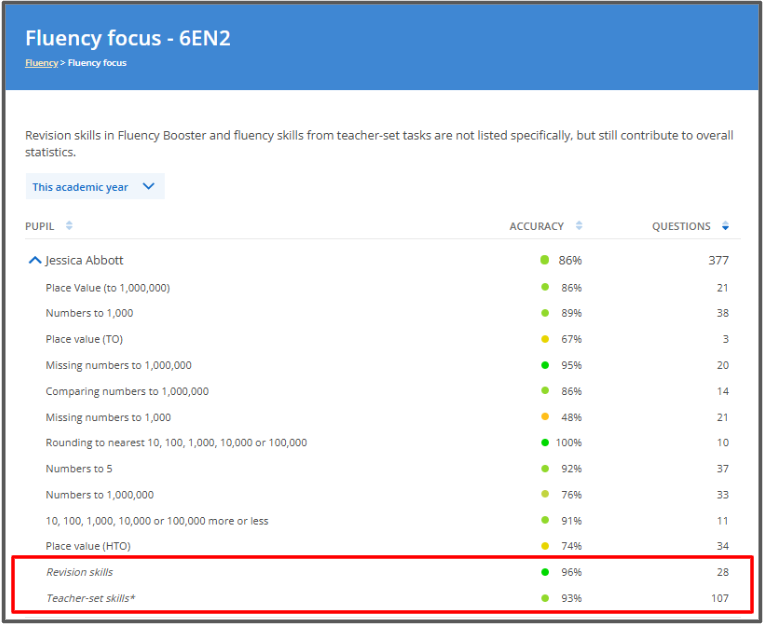Click the Place value (HTO) skill
The height and width of the screenshot is (625, 764).
coord(88,547)
